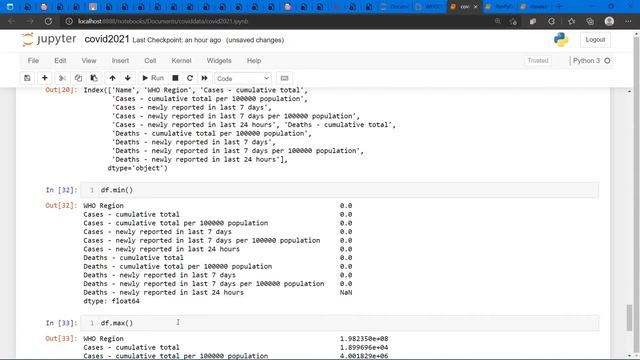The width and height of the screenshot is (640, 360).
Task: Click the Trusted notebook indicator
Action: point(538,60)
